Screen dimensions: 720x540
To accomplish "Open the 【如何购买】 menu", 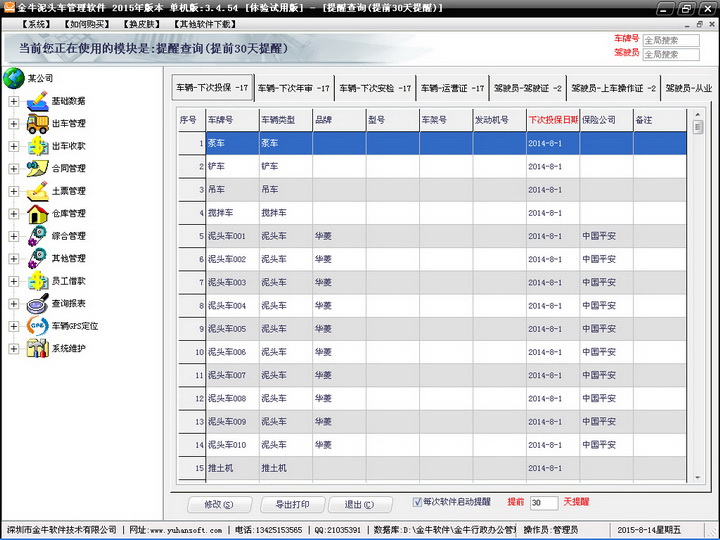I will coord(87,24).
